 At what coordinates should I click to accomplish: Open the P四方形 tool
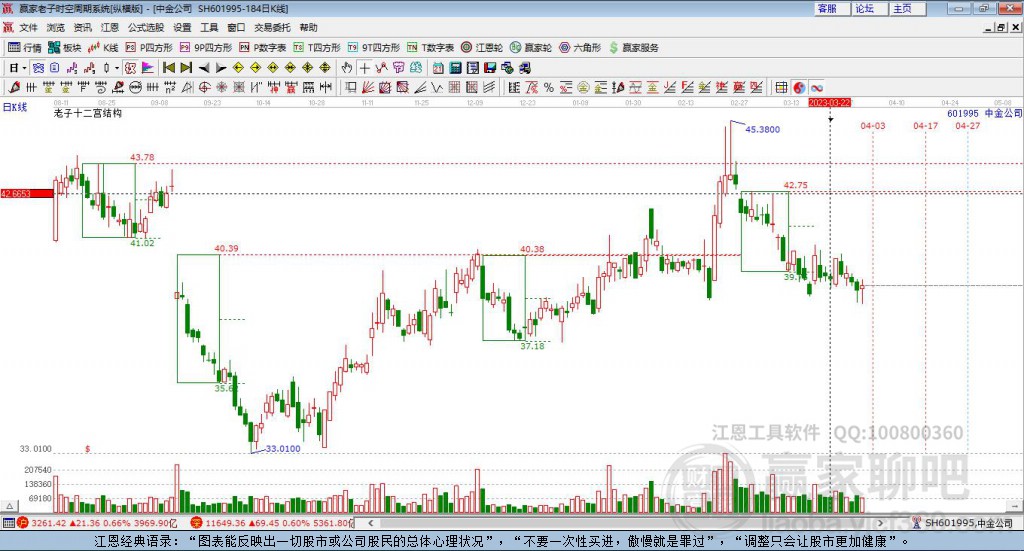click(x=149, y=48)
